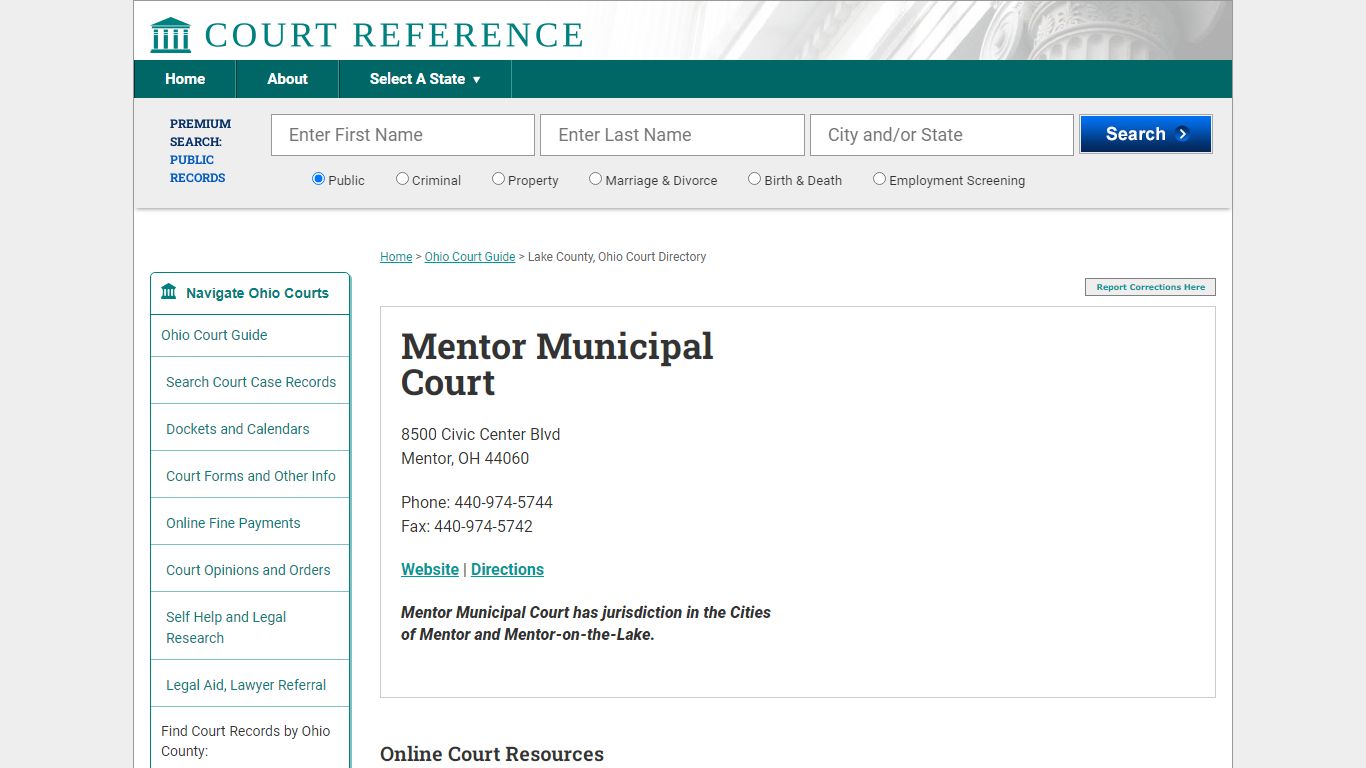
Task: Open the Home breadcrumb link
Action: [396, 257]
